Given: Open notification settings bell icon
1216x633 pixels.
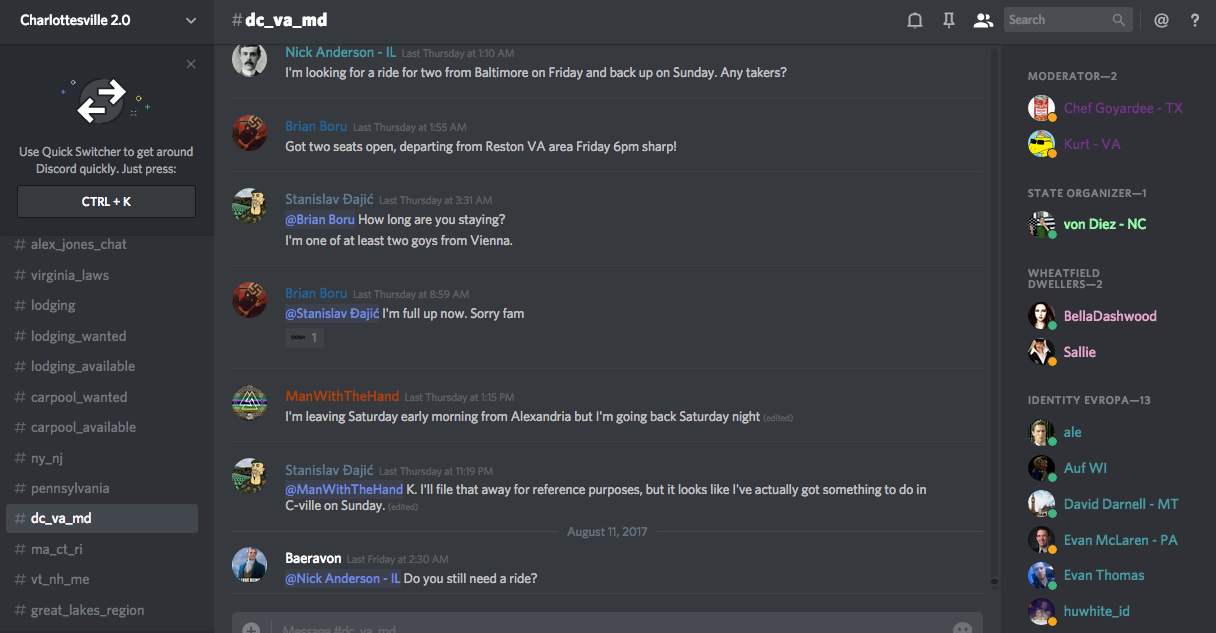Looking at the screenshot, I should click(x=914, y=20).
